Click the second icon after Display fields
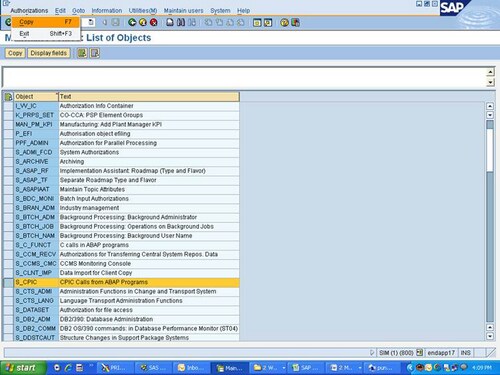The width and height of the screenshot is (500, 375). (x=95, y=53)
